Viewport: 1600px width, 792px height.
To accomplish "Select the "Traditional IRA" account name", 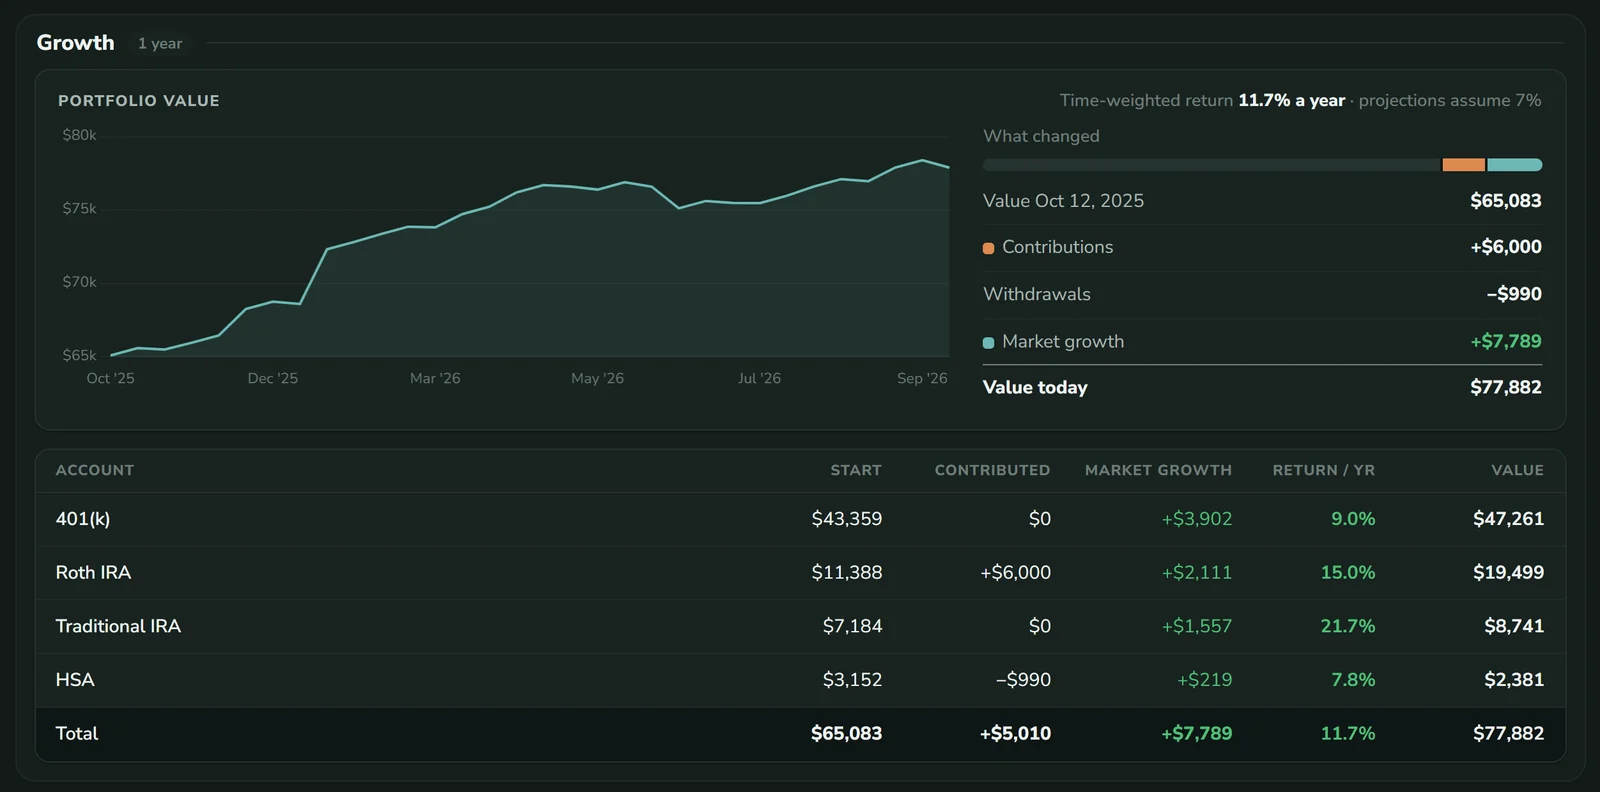I will [118, 626].
